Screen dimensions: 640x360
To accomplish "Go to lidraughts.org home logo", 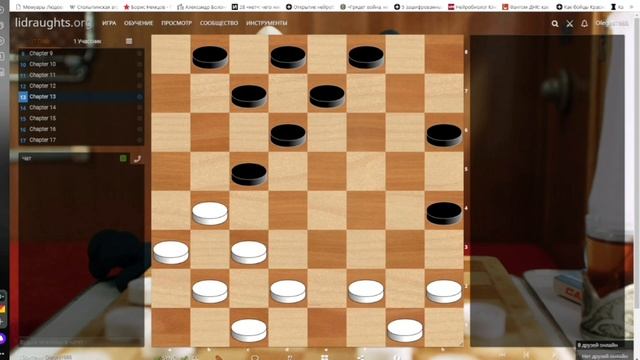I will click(53, 23).
